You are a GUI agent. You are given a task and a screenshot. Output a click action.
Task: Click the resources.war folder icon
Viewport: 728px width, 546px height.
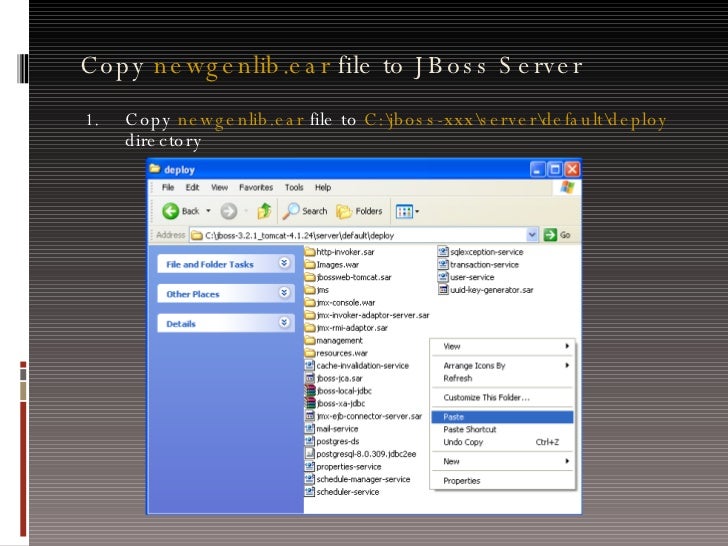click(x=310, y=353)
